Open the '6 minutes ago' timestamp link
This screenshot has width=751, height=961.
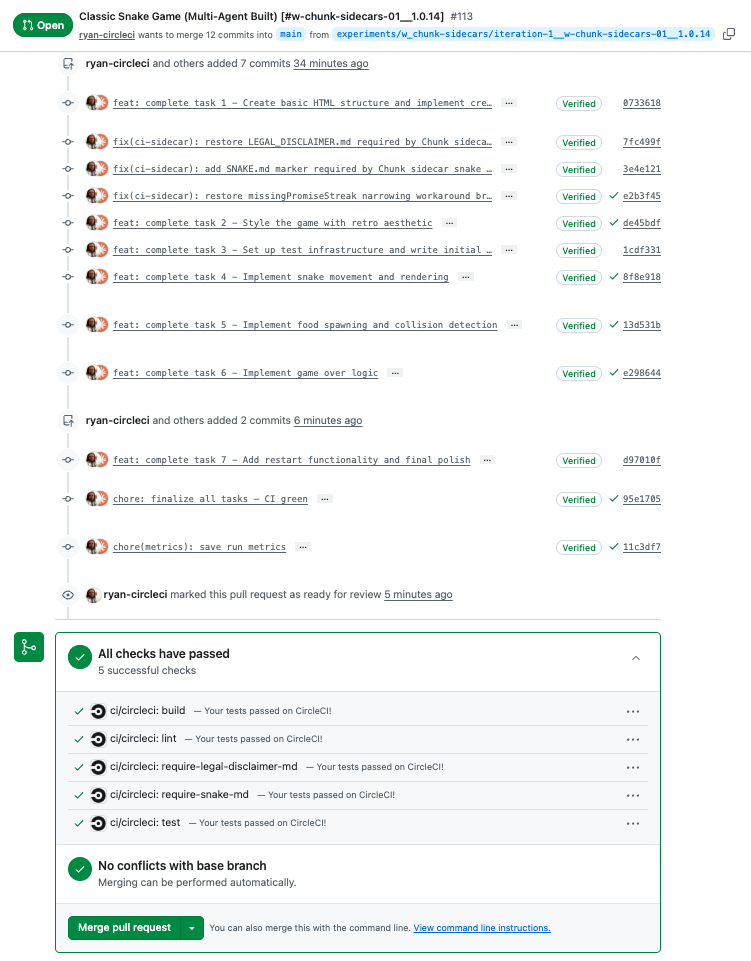328,420
